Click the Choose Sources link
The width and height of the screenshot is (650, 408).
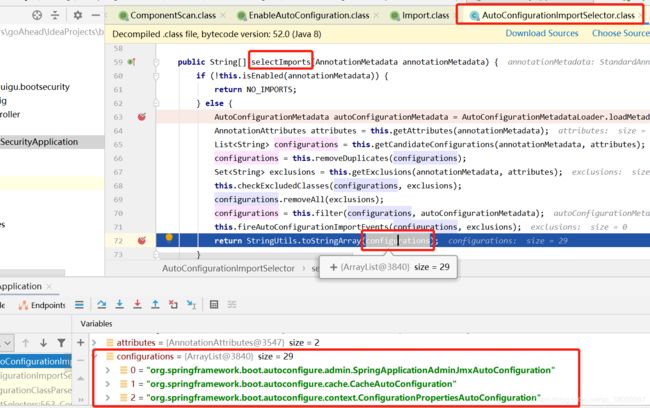621,33
